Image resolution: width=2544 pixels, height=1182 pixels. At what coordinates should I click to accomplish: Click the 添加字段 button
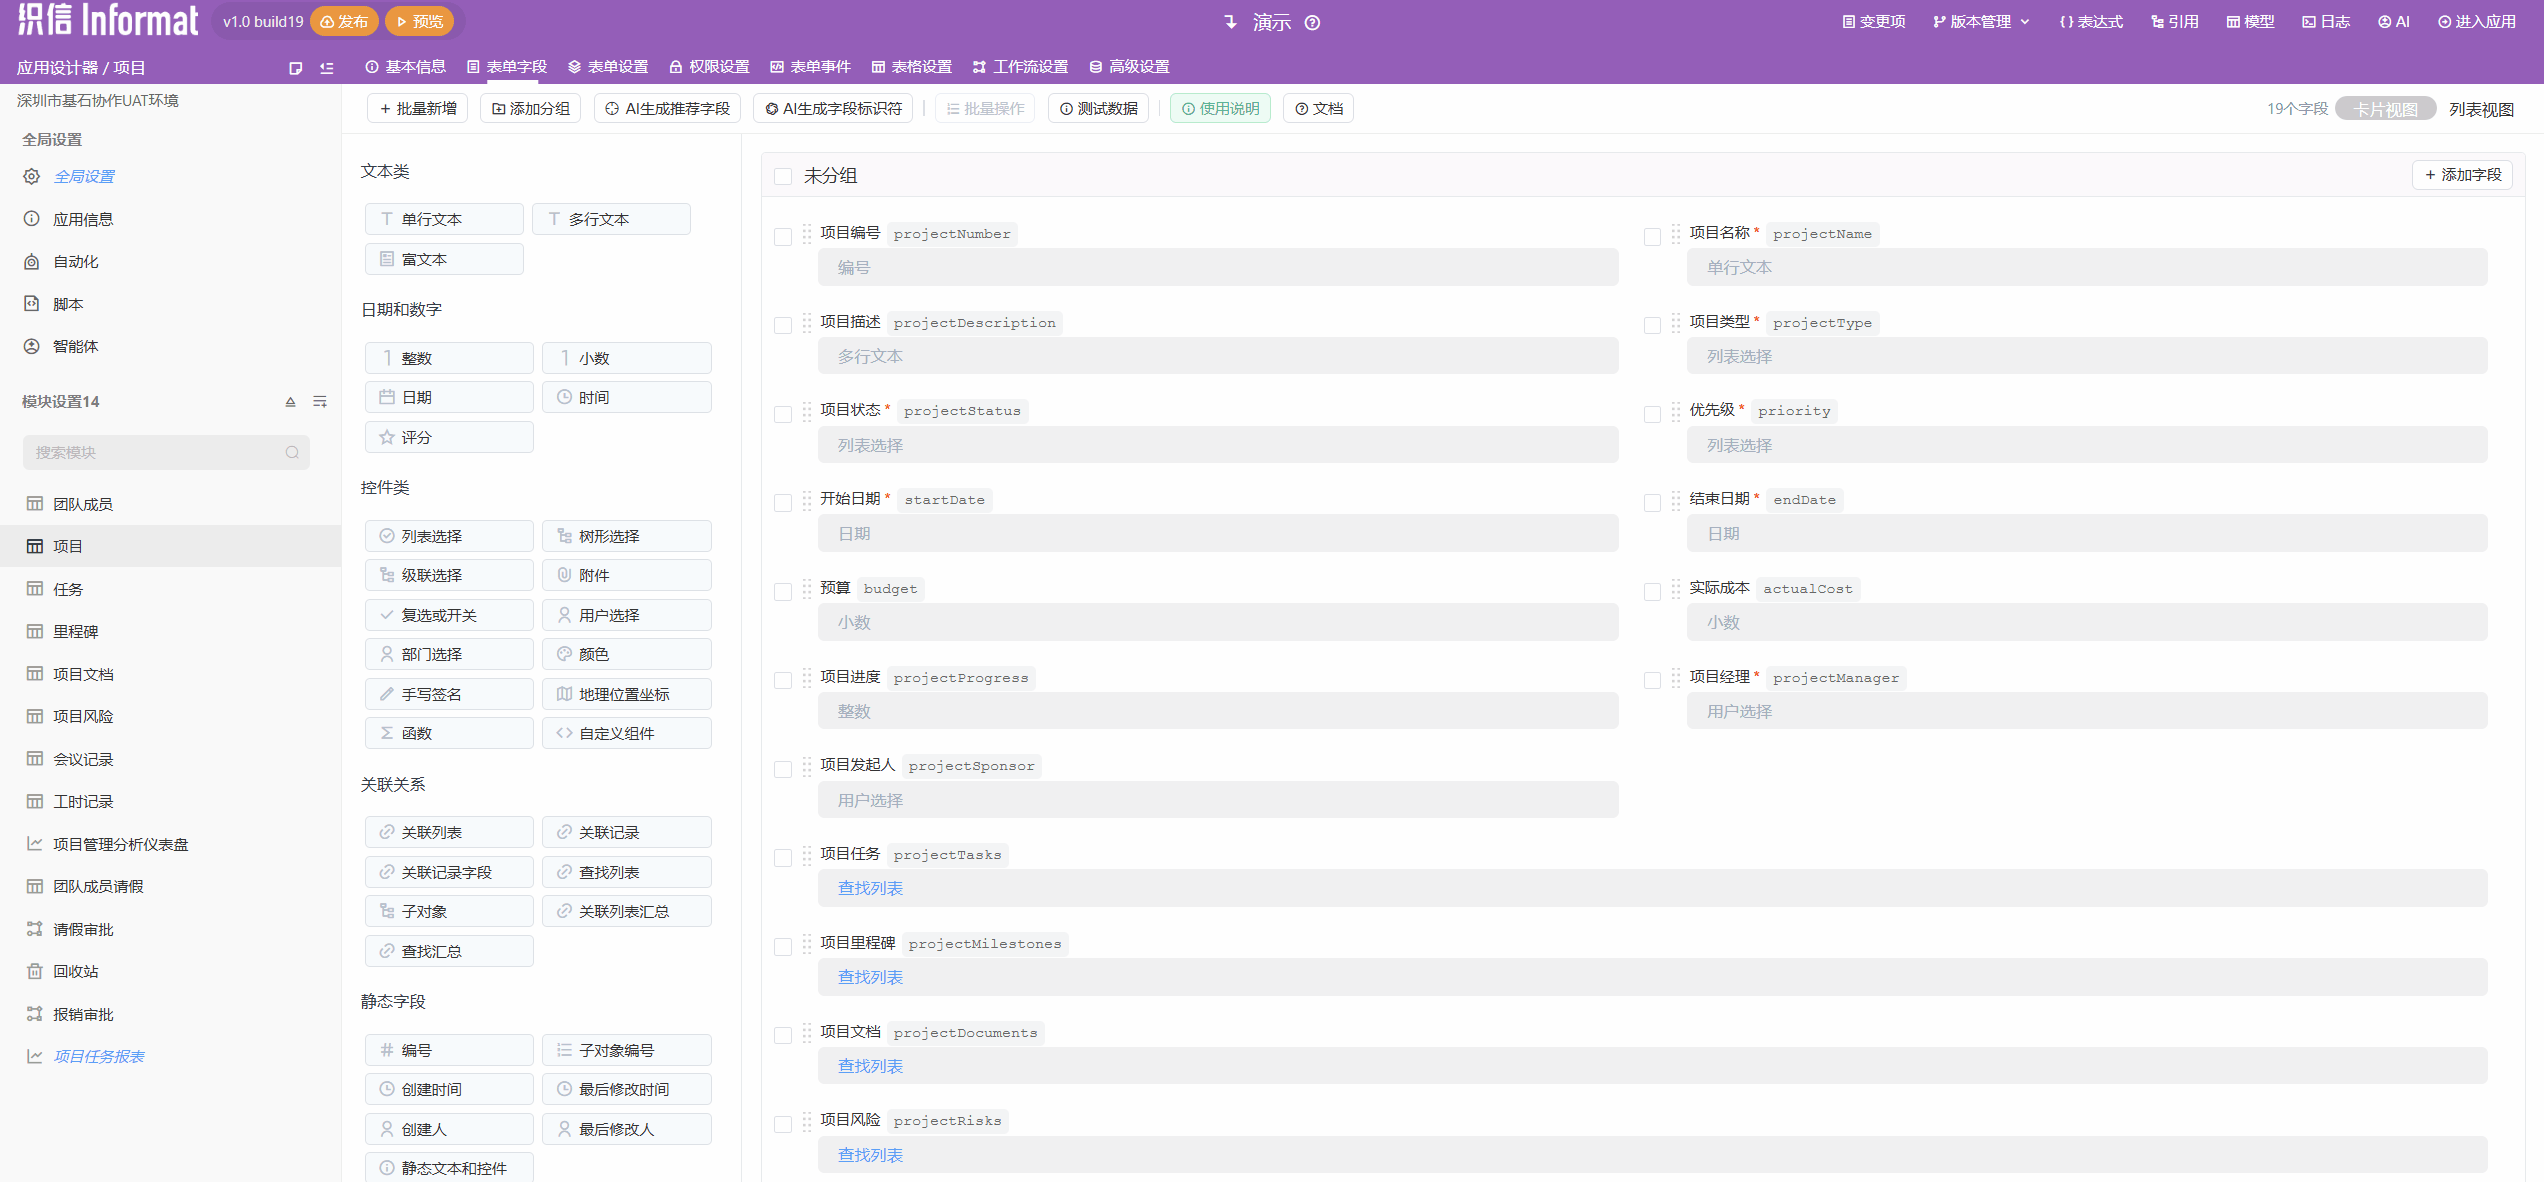coord(2462,175)
